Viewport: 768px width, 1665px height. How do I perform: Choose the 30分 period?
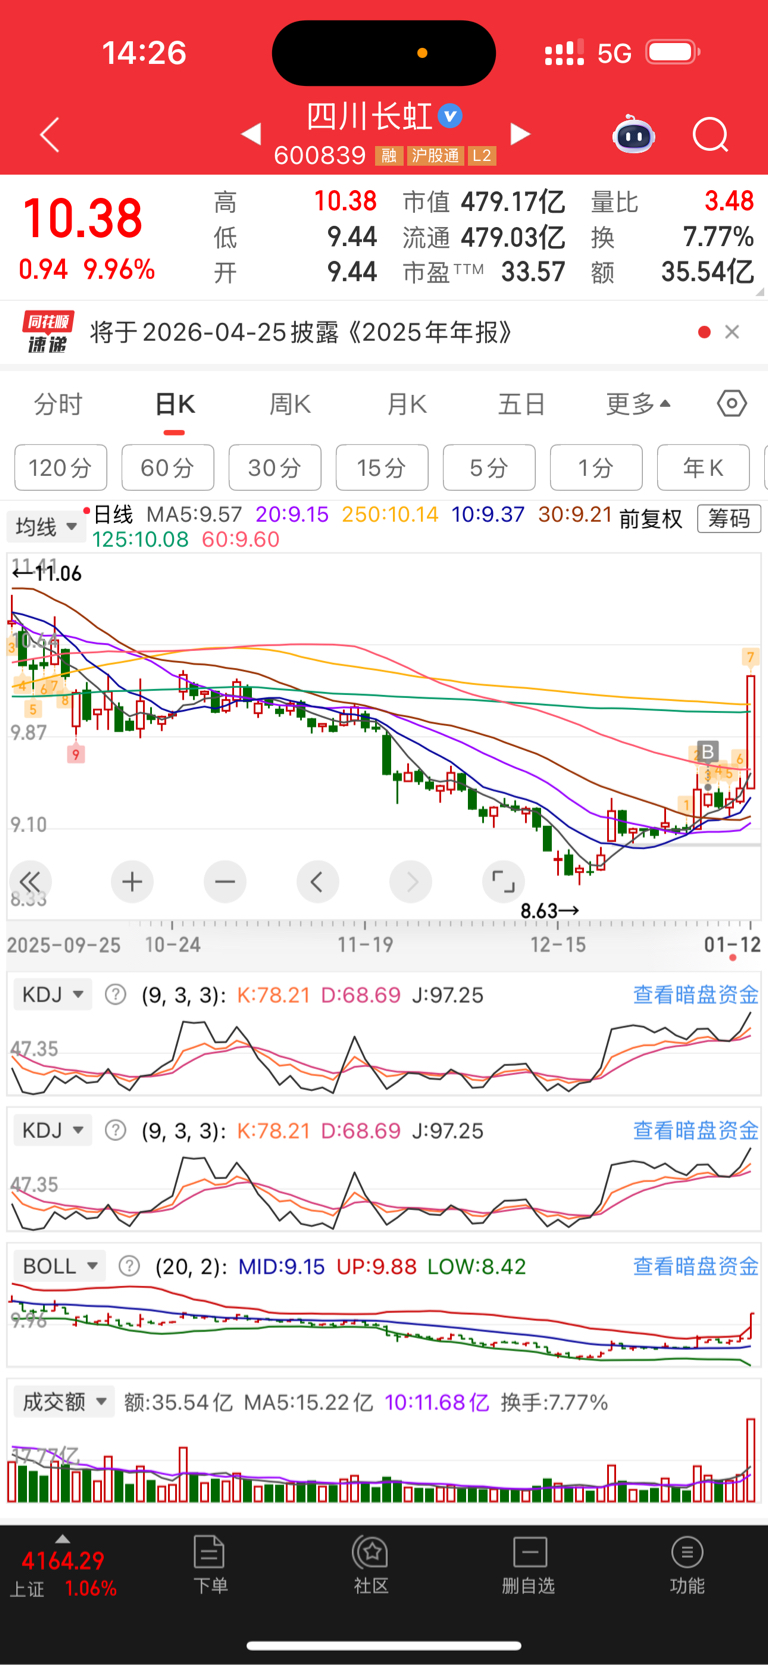pos(275,468)
